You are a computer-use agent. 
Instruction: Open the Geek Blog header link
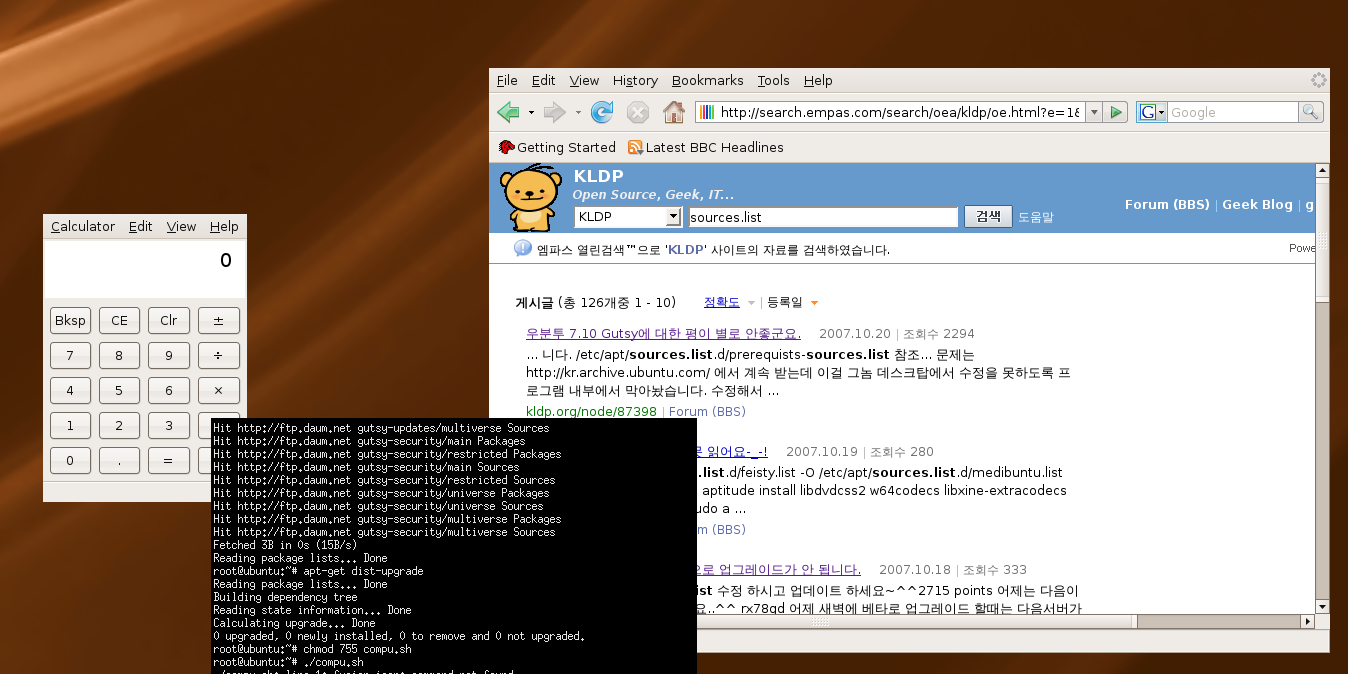coord(1258,204)
